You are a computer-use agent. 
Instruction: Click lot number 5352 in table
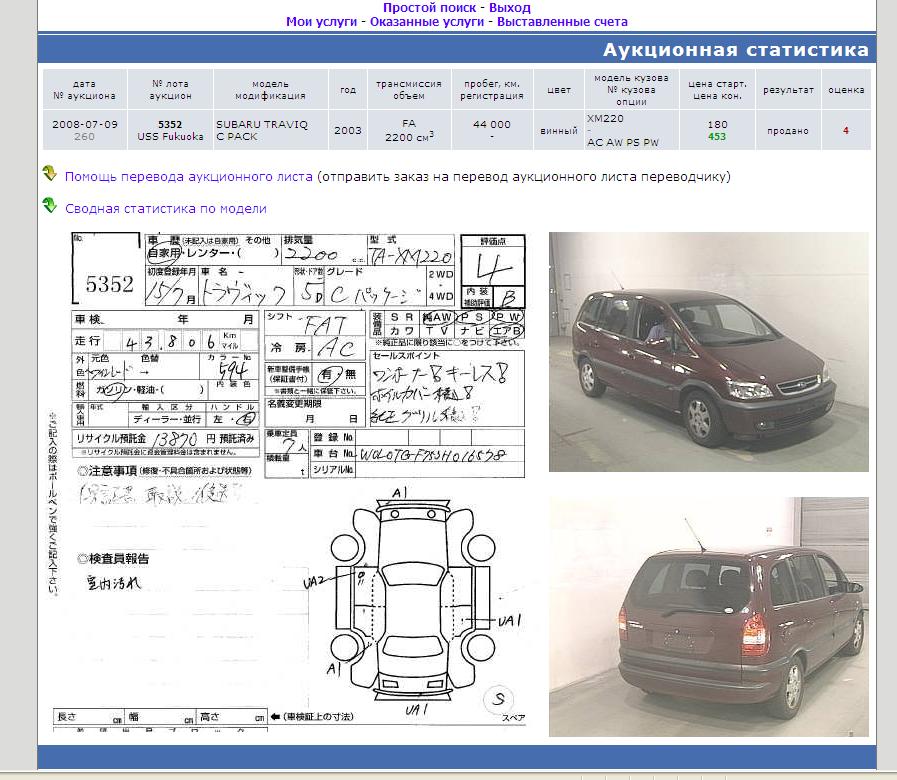[x=170, y=124]
